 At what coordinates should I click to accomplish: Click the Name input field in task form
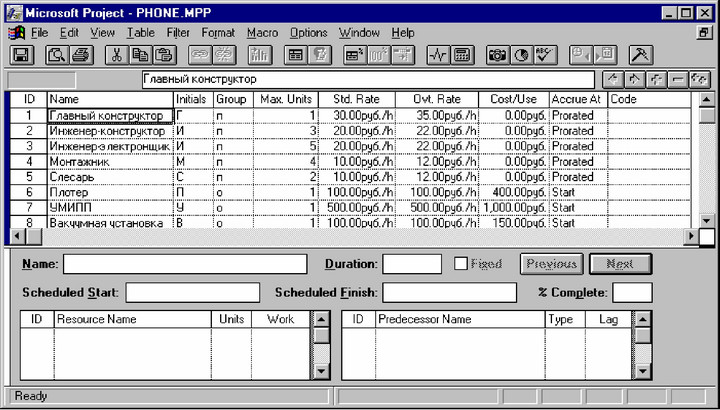(x=185, y=264)
